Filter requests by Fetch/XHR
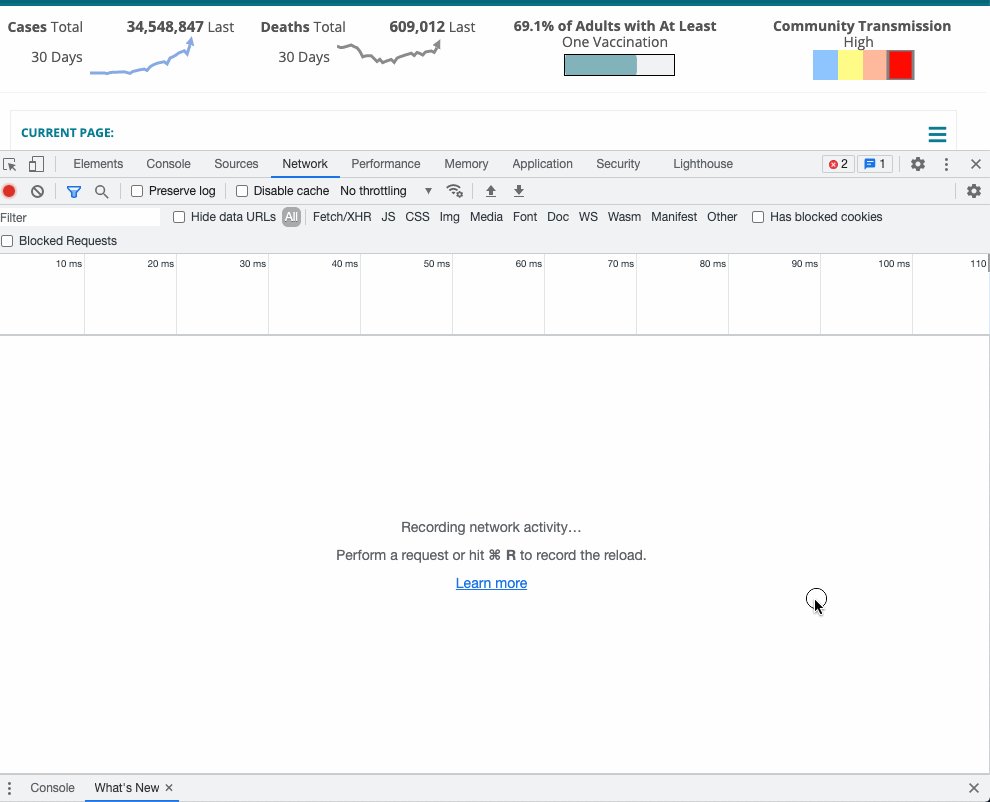This screenshot has height=802, width=990. pyautogui.click(x=342, y=217)
